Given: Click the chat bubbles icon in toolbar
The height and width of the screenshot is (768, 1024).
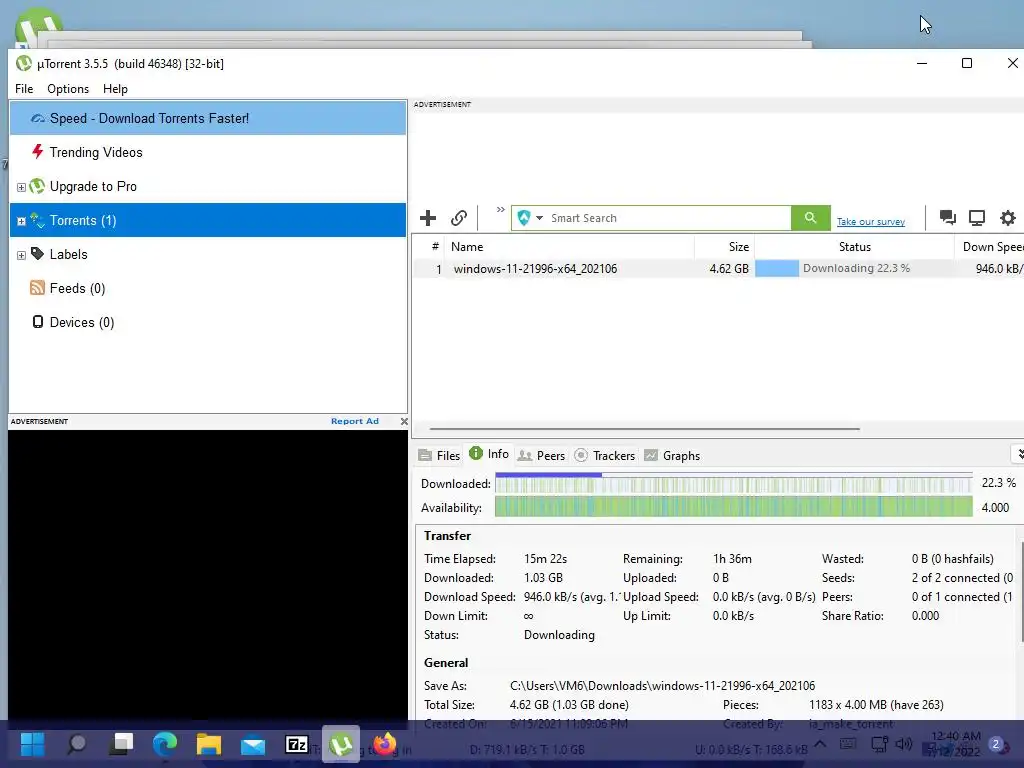Looking at the screenshot, I should [948, 217].
